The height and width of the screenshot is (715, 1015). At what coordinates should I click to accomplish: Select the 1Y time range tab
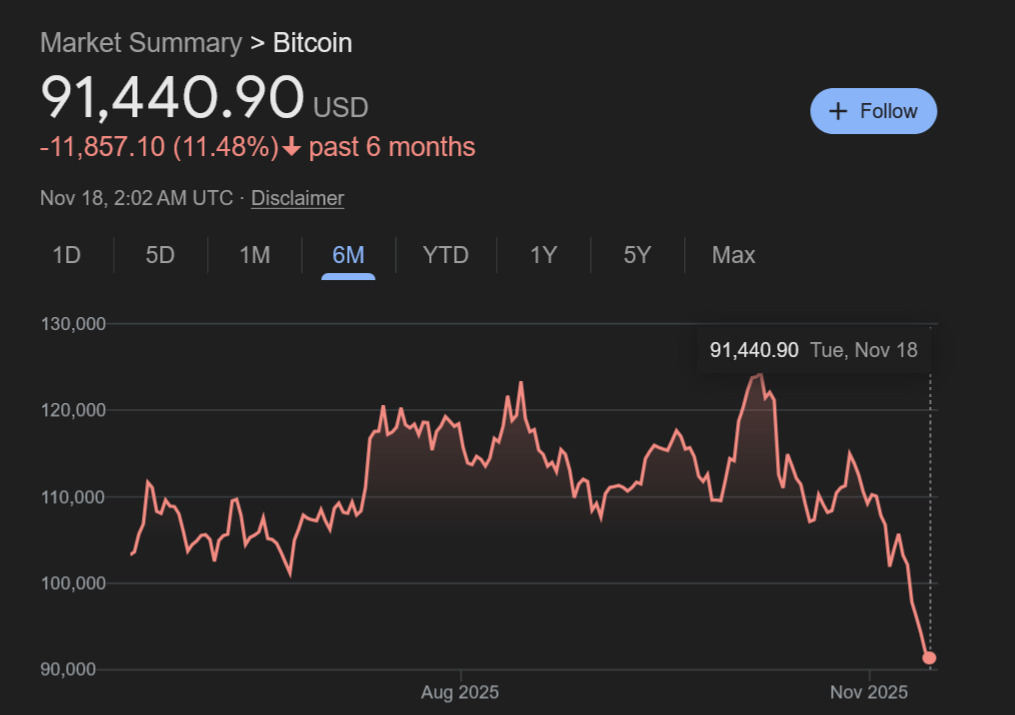click(544, 255)
